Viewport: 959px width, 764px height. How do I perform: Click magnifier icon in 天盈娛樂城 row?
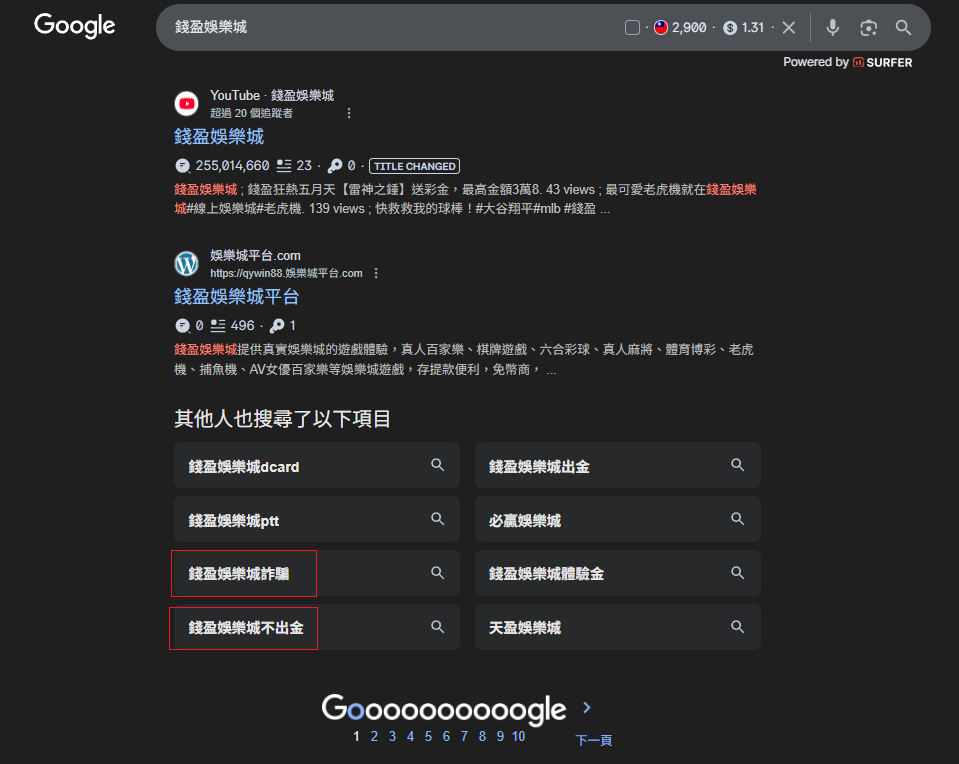738,626
